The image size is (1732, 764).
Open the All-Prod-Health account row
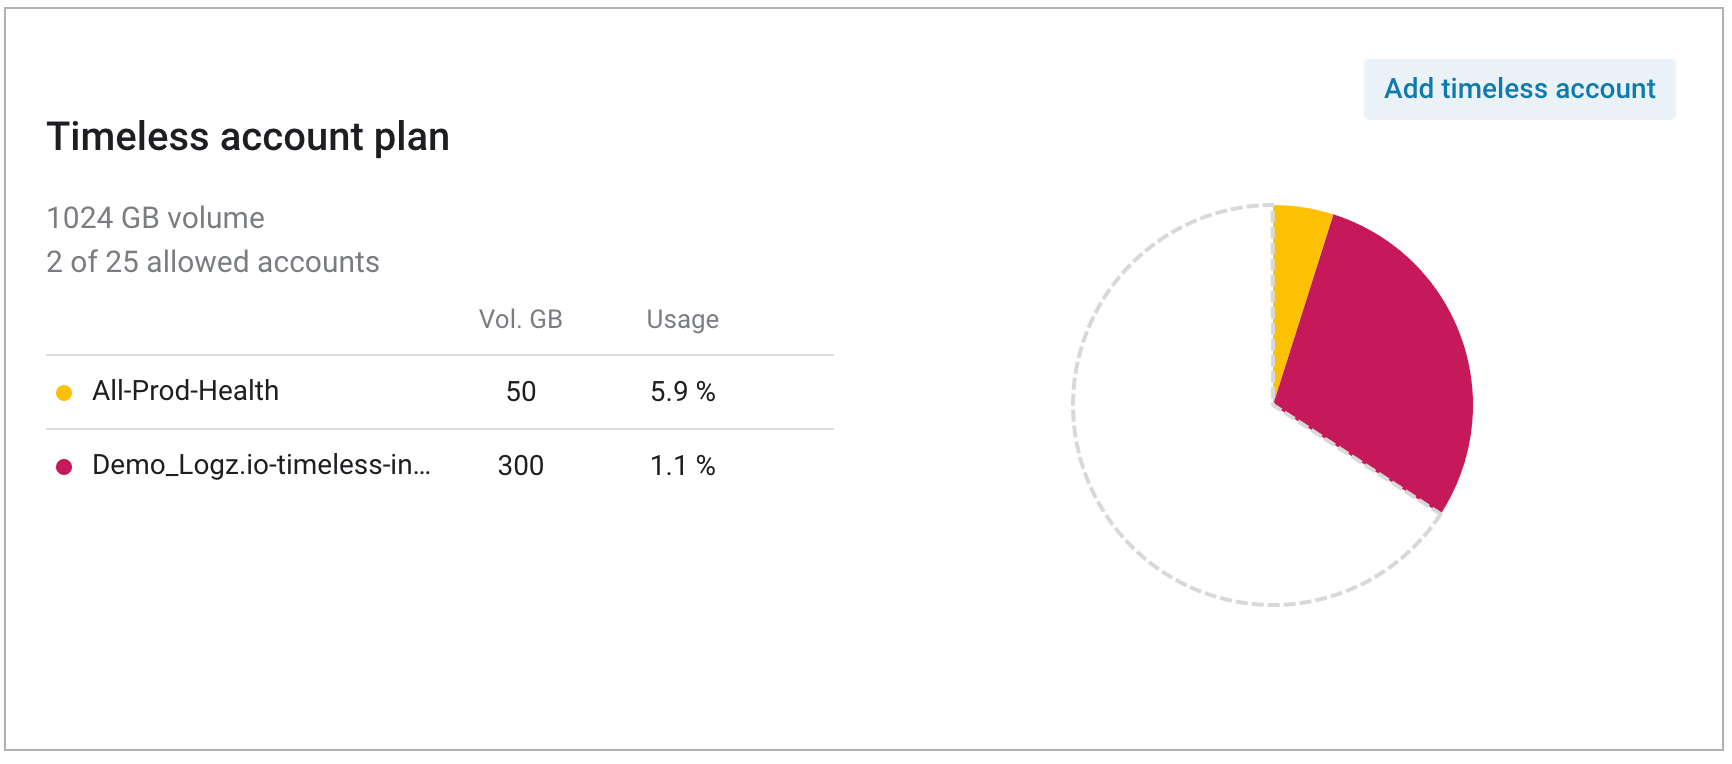click(440, 392)
